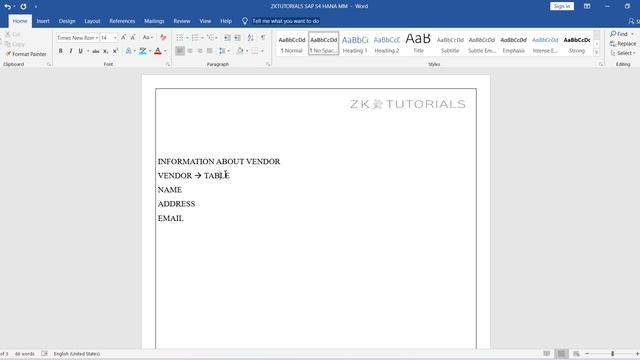Open the font name dropdown
Image resolution: width=640 pixels, height=360 pixels.
point(97,38)
